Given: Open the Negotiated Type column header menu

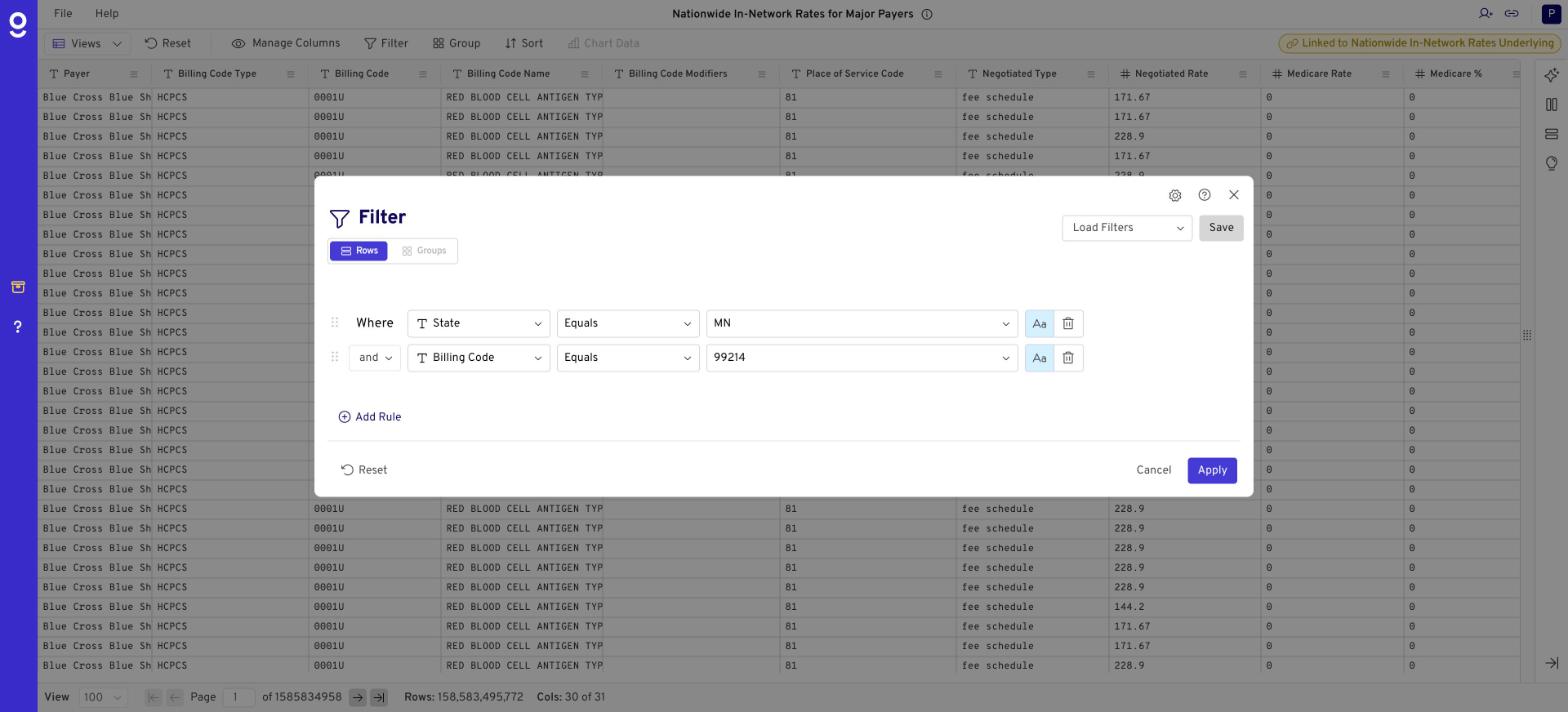Looking at the screenshot, I should click(x=1091, y=74).
